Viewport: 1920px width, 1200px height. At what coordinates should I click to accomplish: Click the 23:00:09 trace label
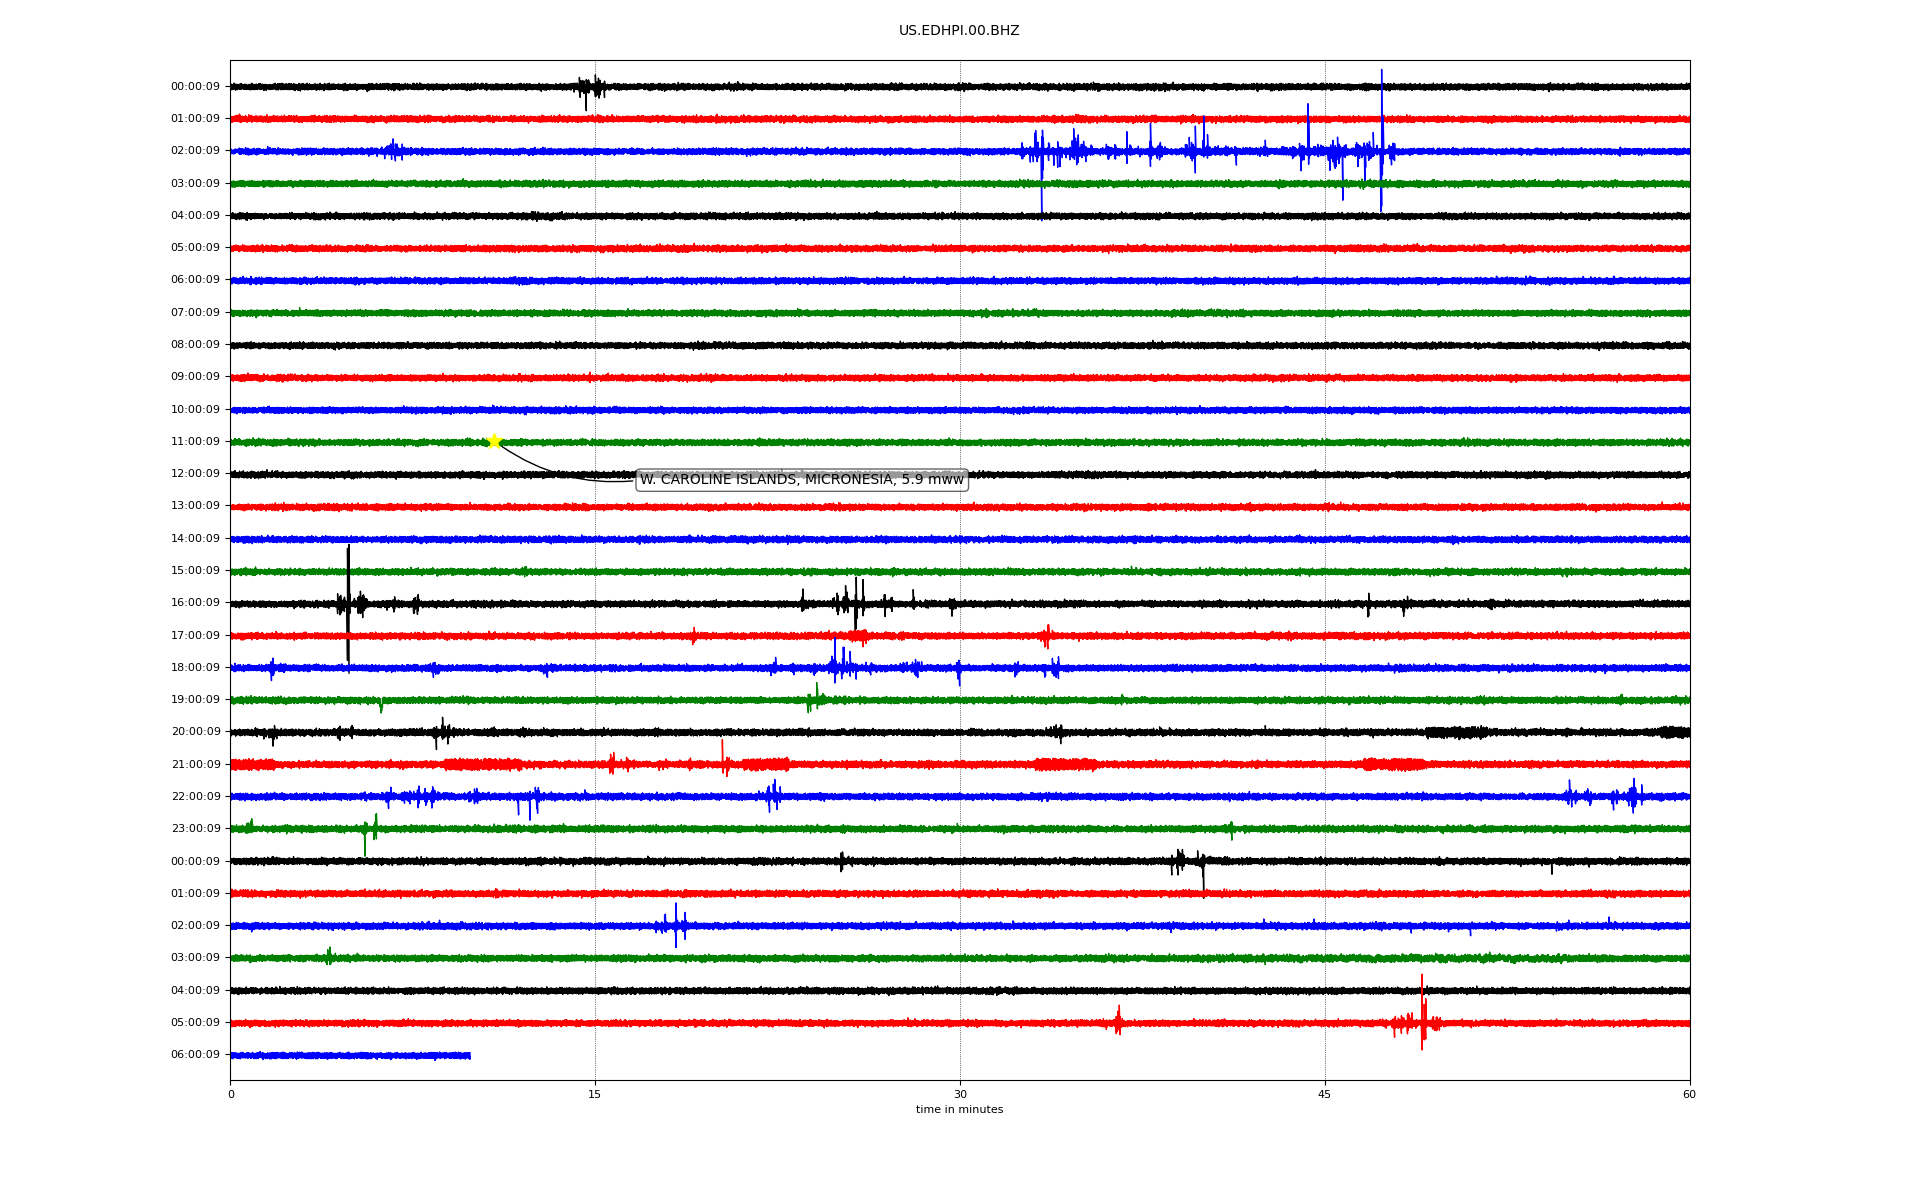pos(195,829)
